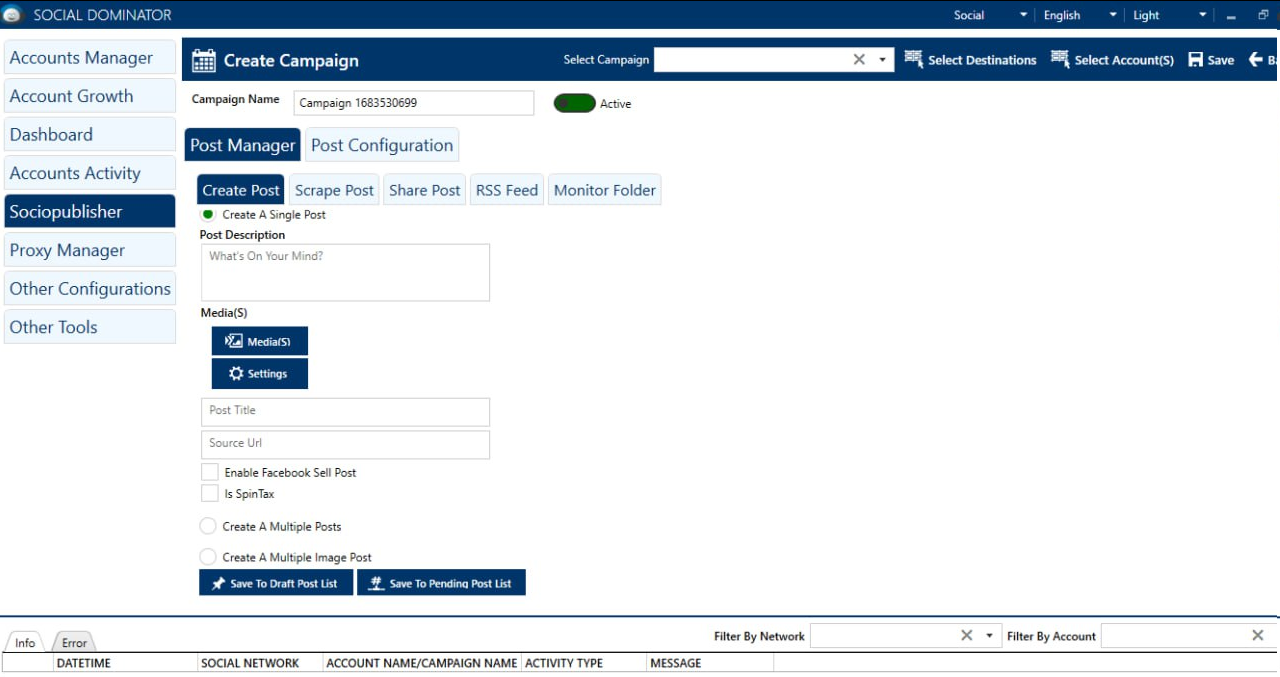Save the campaign using the floppy-disk Save

[1211, 60]
